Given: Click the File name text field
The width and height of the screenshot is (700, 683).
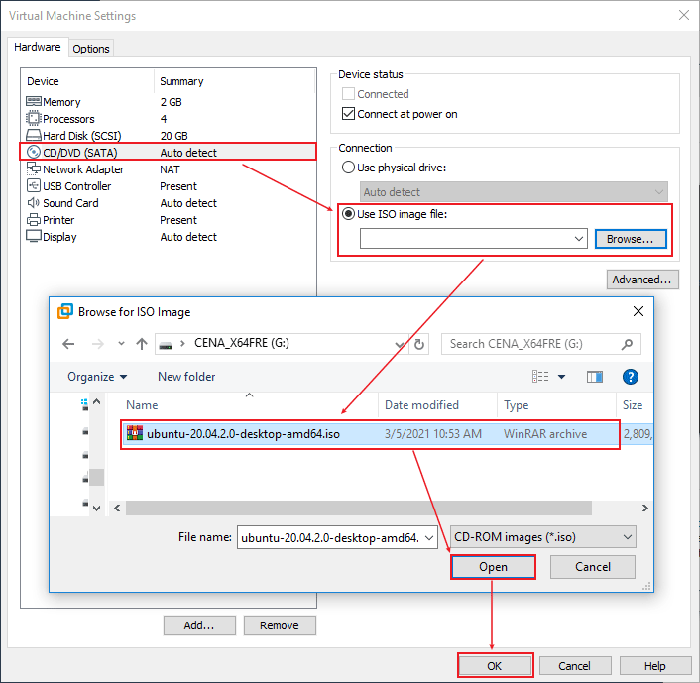Looking at the screenshot, I should 329,537.
